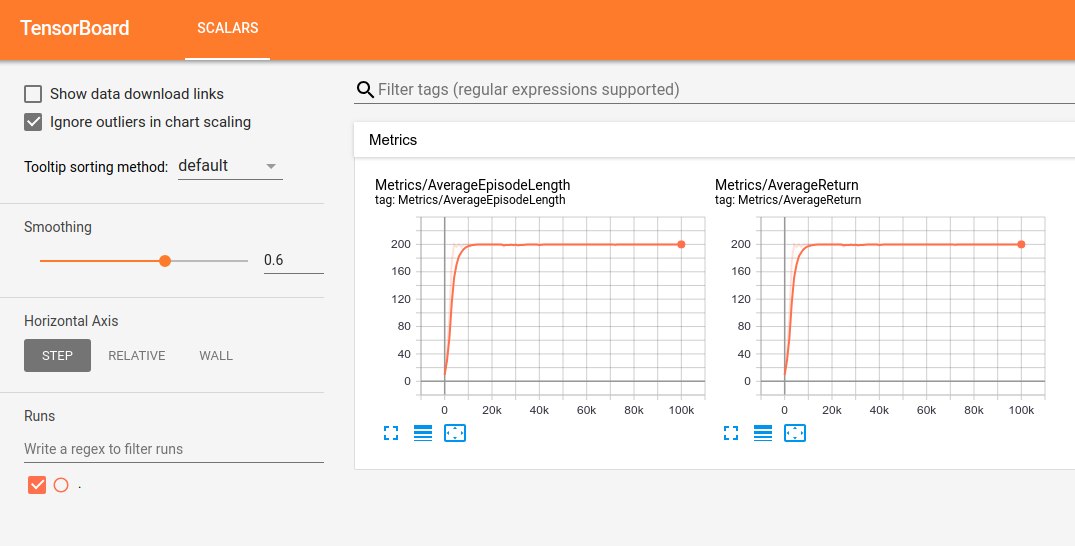The width and height of the screenshot is (1075, 546).
Task: Select the '.' run radio circle
Action: [61, 485]
